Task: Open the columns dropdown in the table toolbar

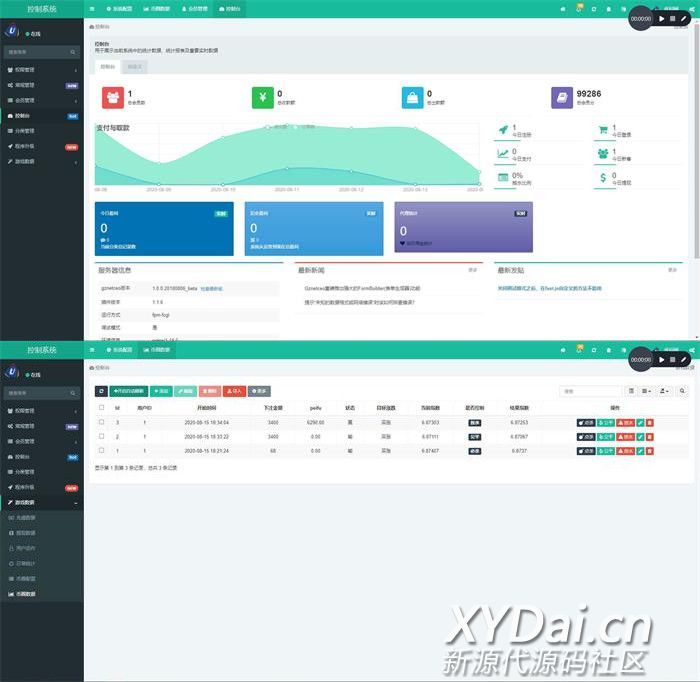Action: [646, 391]
